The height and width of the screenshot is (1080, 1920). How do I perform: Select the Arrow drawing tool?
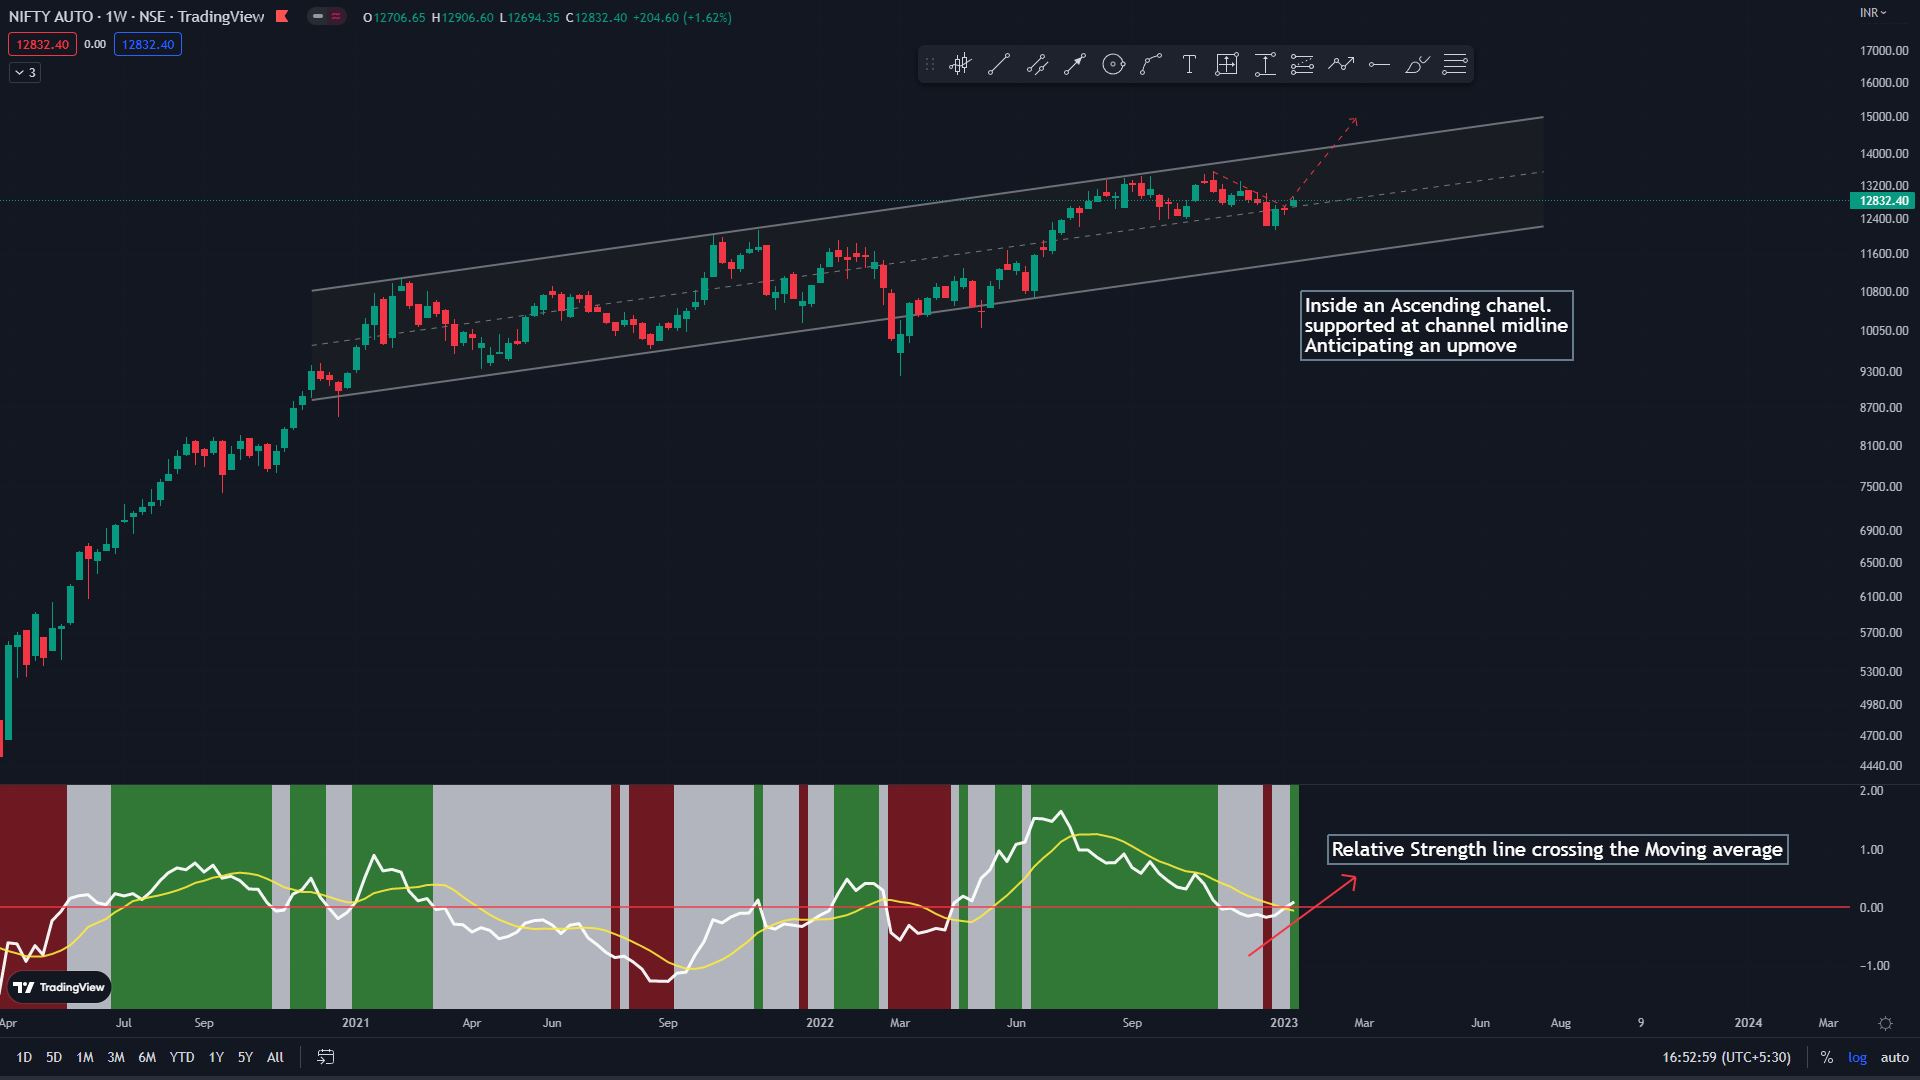pos(1074,64)
